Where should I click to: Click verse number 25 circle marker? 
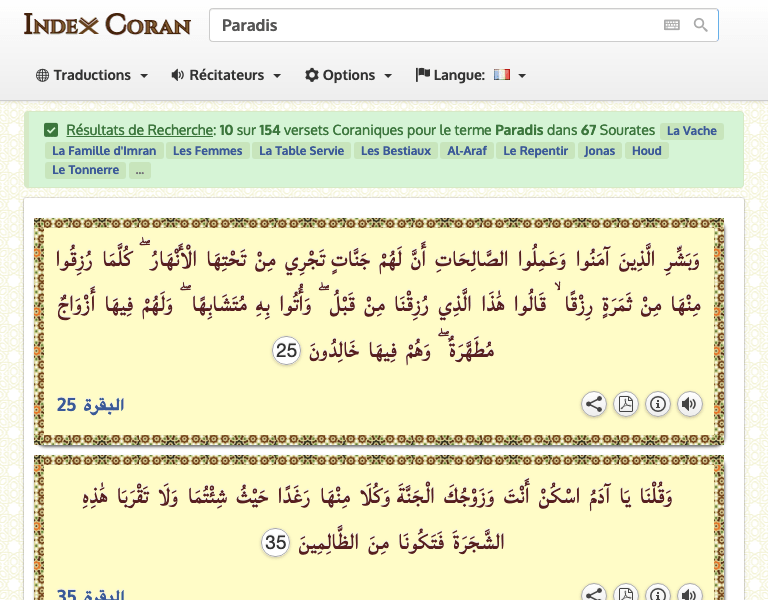287,350
